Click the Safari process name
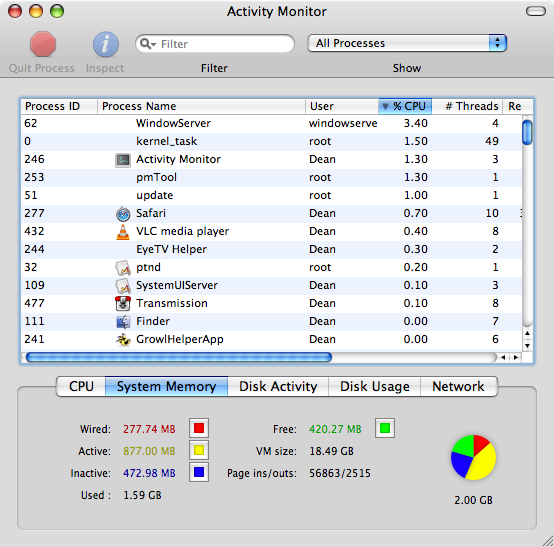Viewport: 554px width, 547px height. tap(151, 213)
